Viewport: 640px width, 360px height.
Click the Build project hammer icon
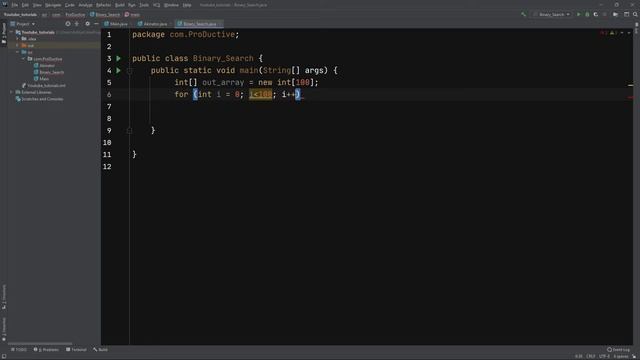click(524, 14)
